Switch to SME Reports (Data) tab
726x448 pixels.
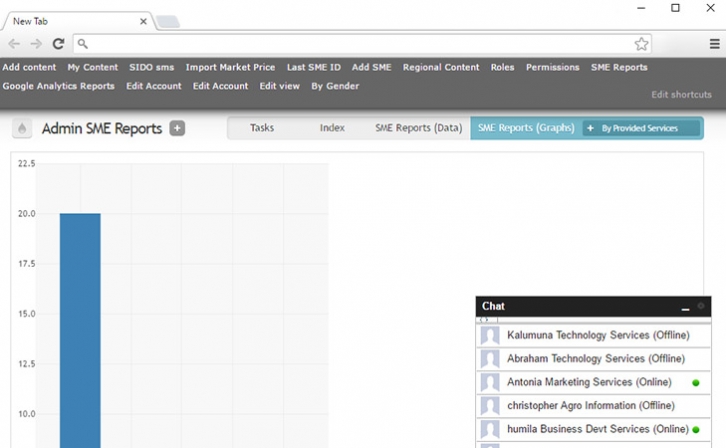pos(419,128)
